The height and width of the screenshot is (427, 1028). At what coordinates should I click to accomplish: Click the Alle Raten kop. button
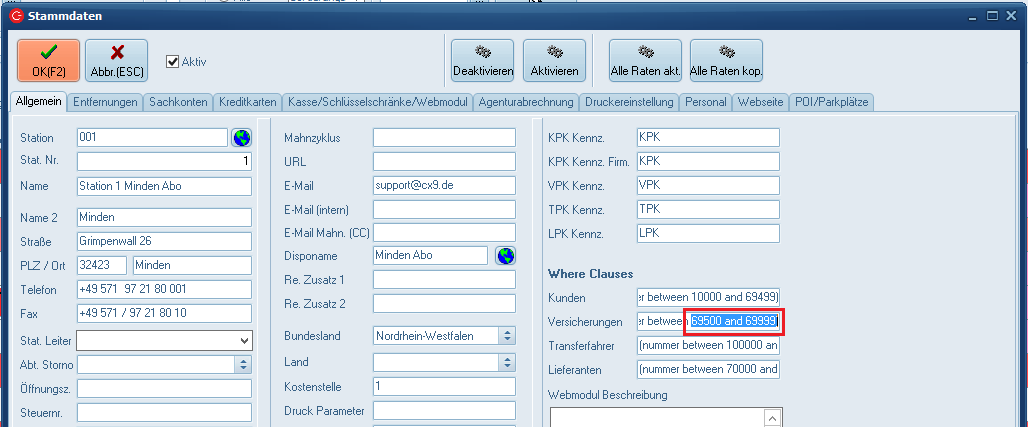(x=726, y=60)
